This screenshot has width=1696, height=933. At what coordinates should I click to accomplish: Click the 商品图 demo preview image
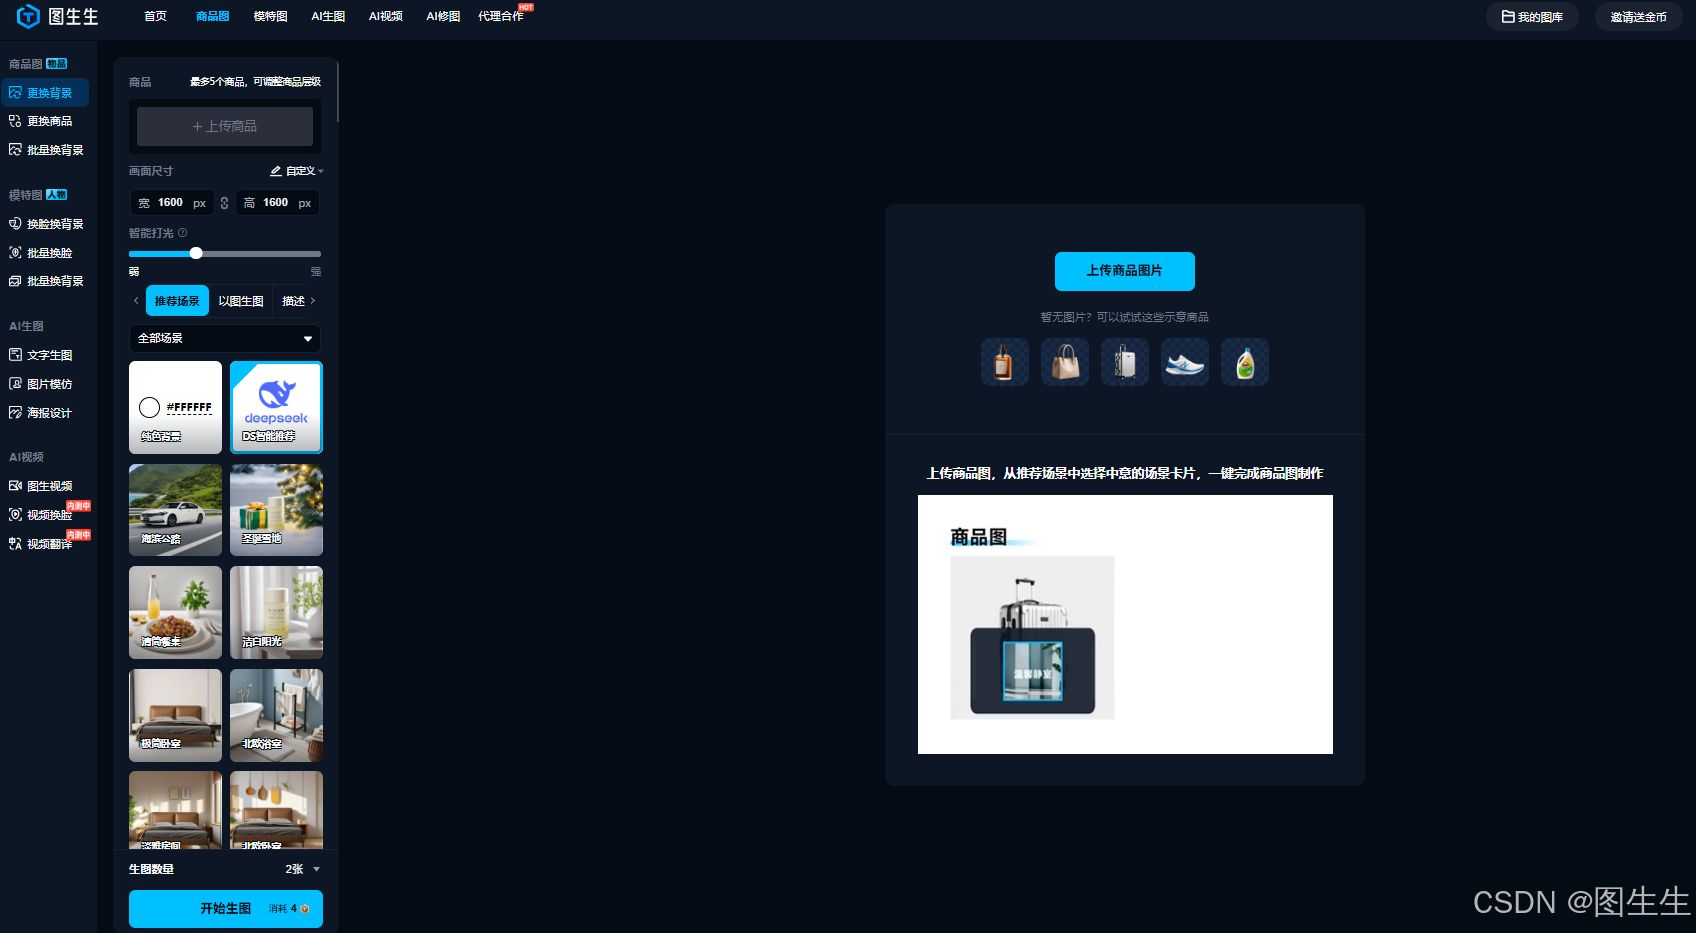1125,624
